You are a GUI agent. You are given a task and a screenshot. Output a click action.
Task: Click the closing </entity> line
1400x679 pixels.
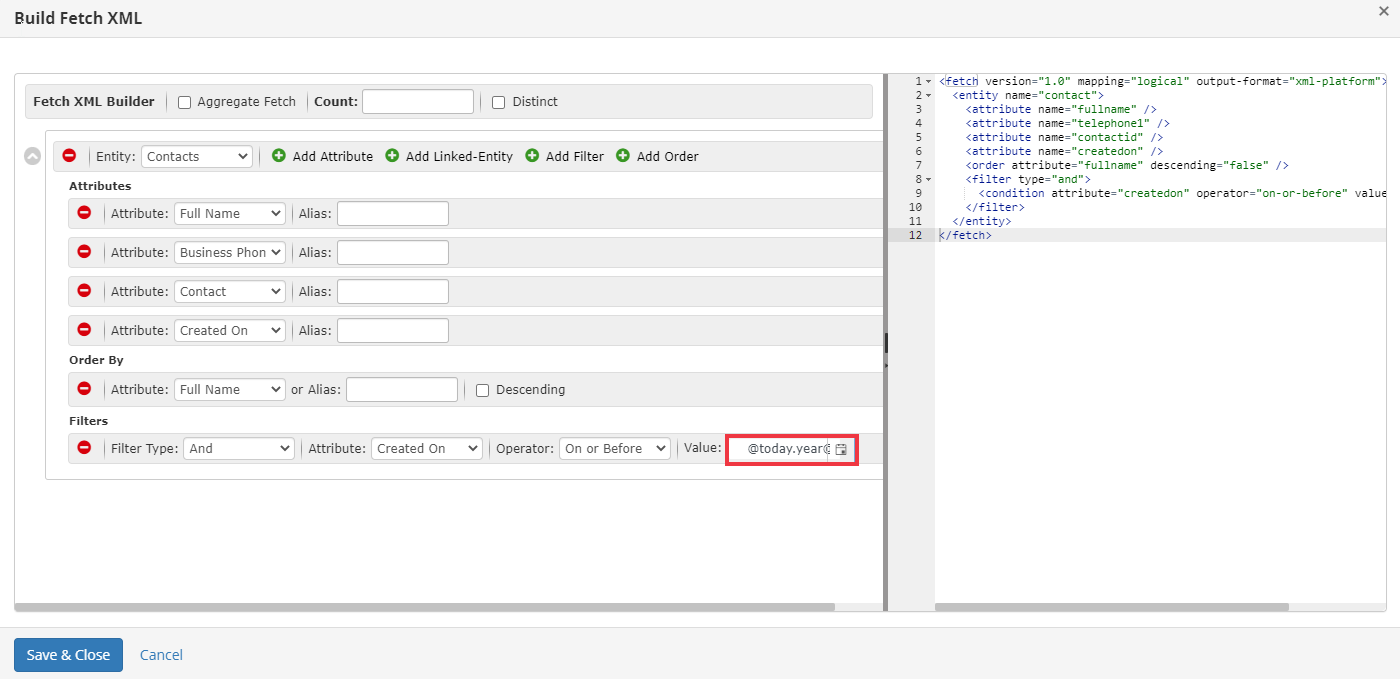coord(982,221)
